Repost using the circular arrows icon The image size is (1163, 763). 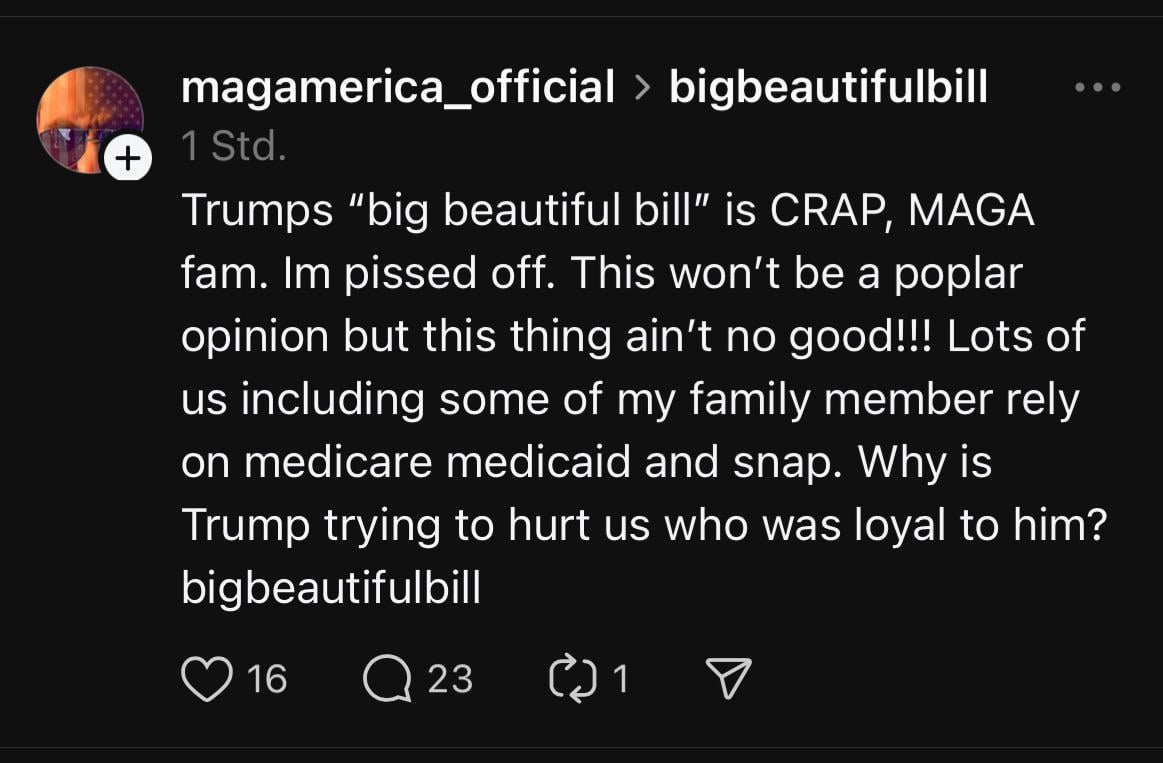click(572, 678)
